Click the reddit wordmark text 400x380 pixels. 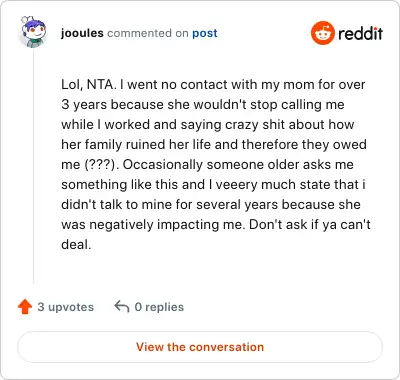[x=360, y=33]
